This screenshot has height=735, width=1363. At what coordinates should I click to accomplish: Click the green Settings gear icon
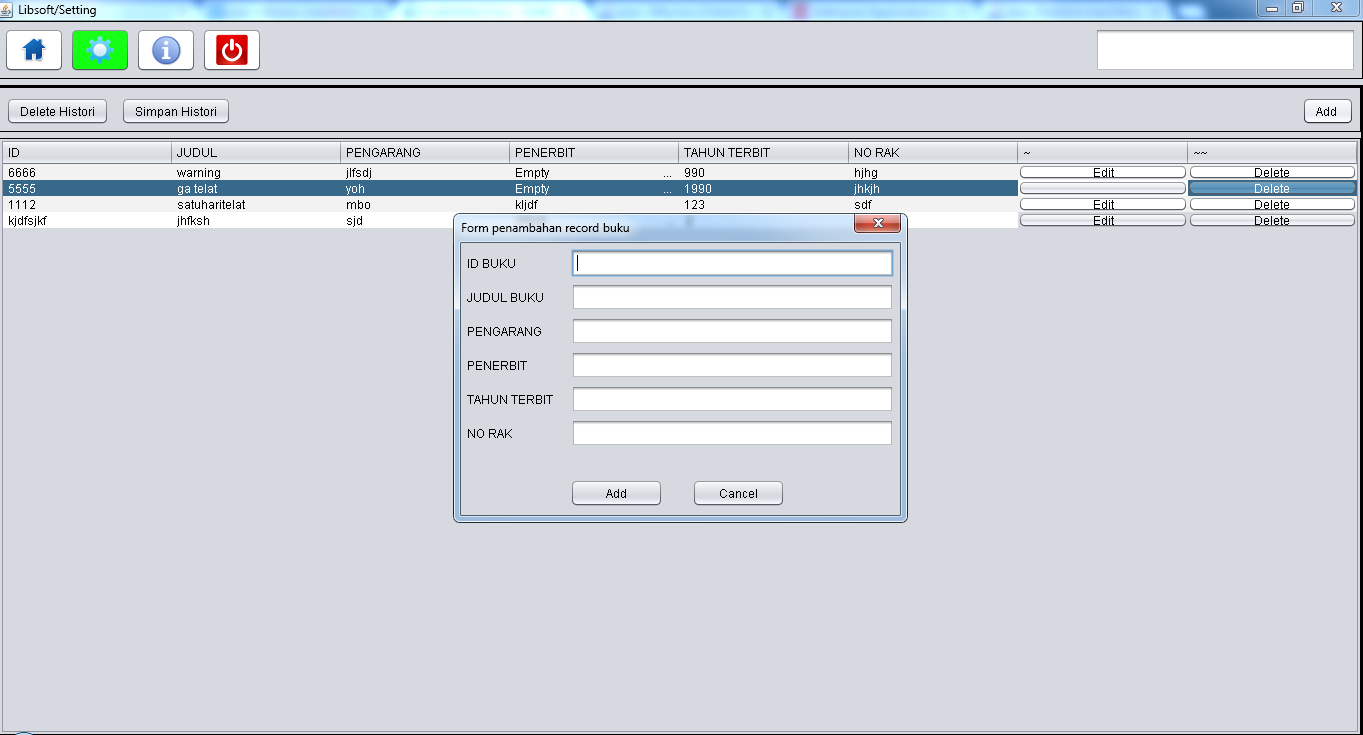click(100, 50)
